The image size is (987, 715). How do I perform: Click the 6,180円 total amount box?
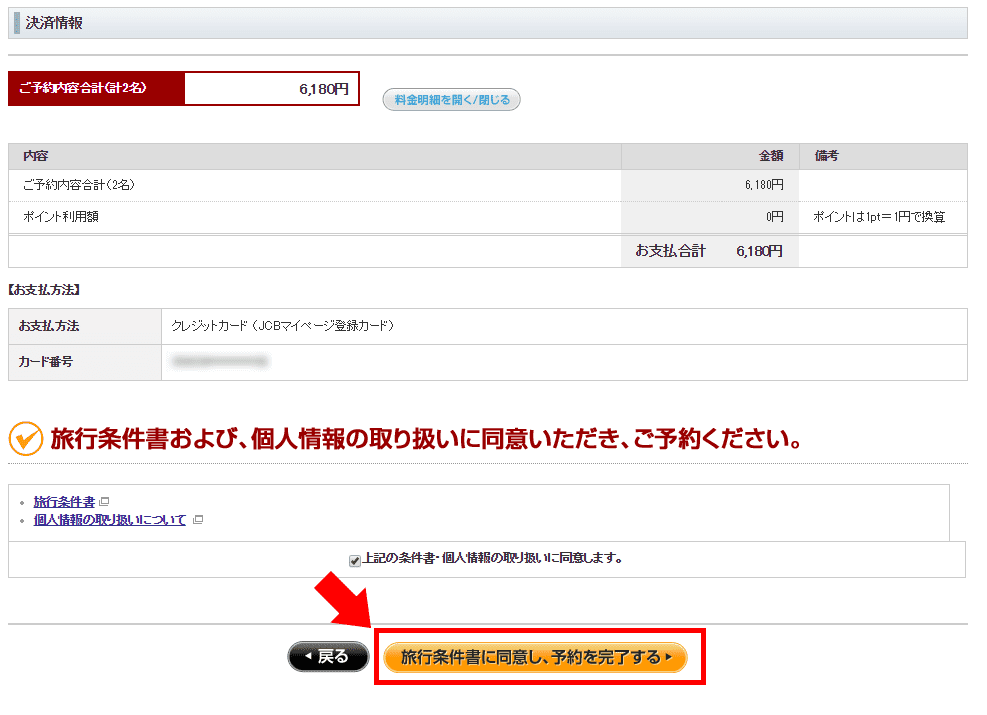pos(271,89)
